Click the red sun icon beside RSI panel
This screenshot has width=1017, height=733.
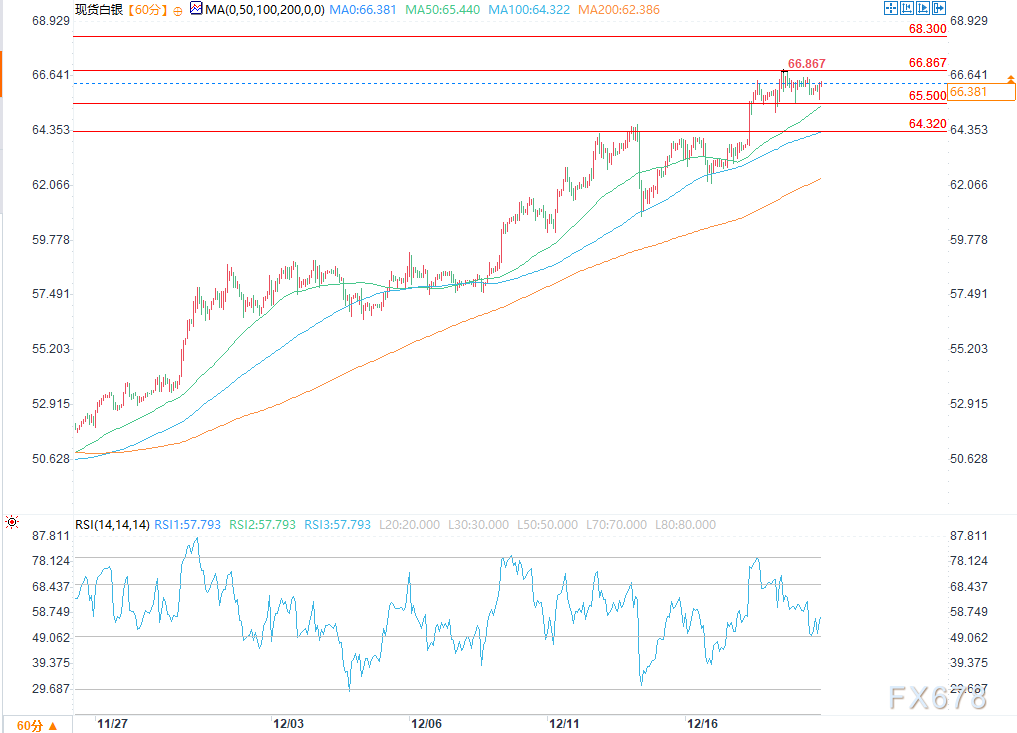pos(12,522)
